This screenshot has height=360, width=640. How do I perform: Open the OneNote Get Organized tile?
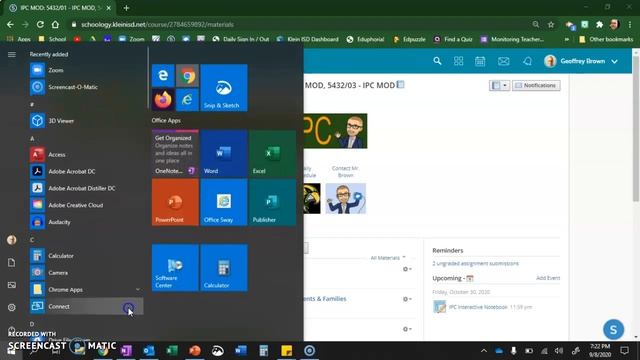[x=175, y=153]
